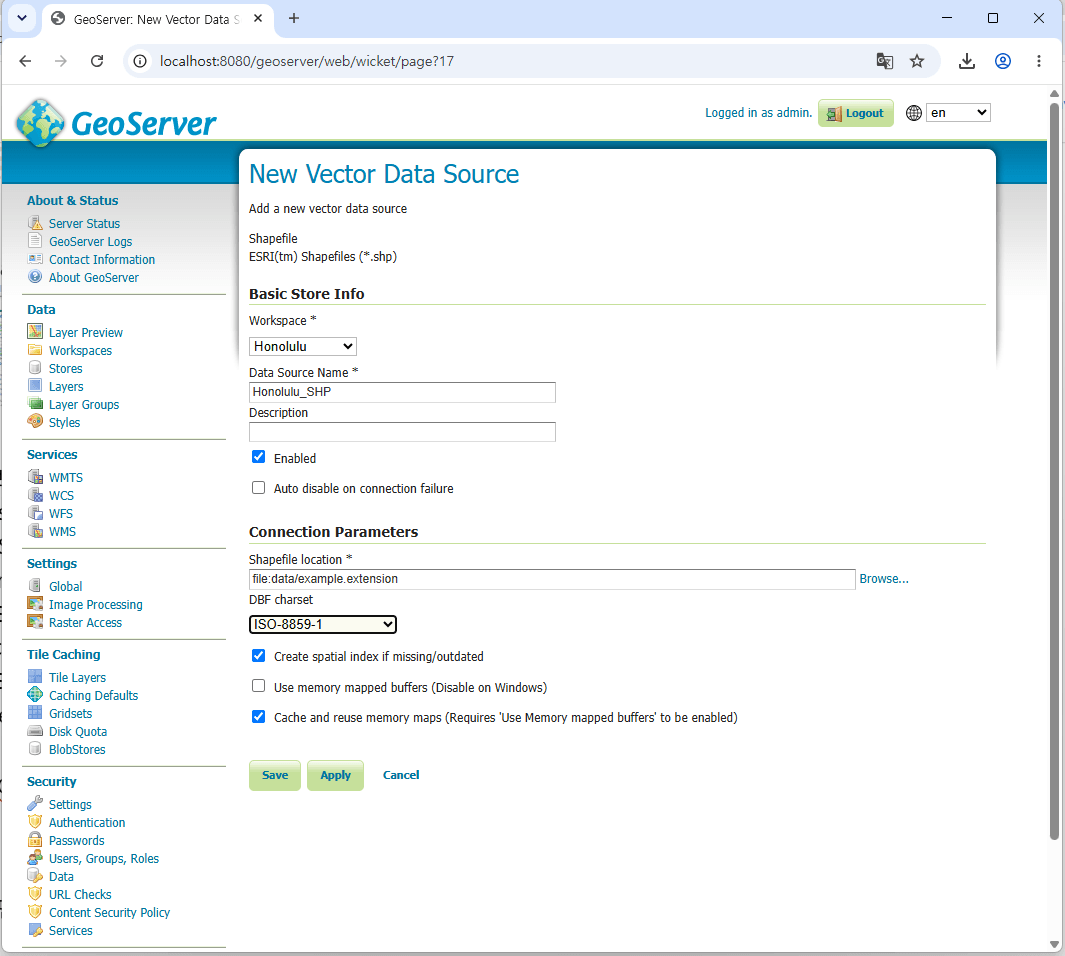Open the URL Checks link
Image resolution: width=1065 pixels, height=956 pixels.
tap(80, 894)
